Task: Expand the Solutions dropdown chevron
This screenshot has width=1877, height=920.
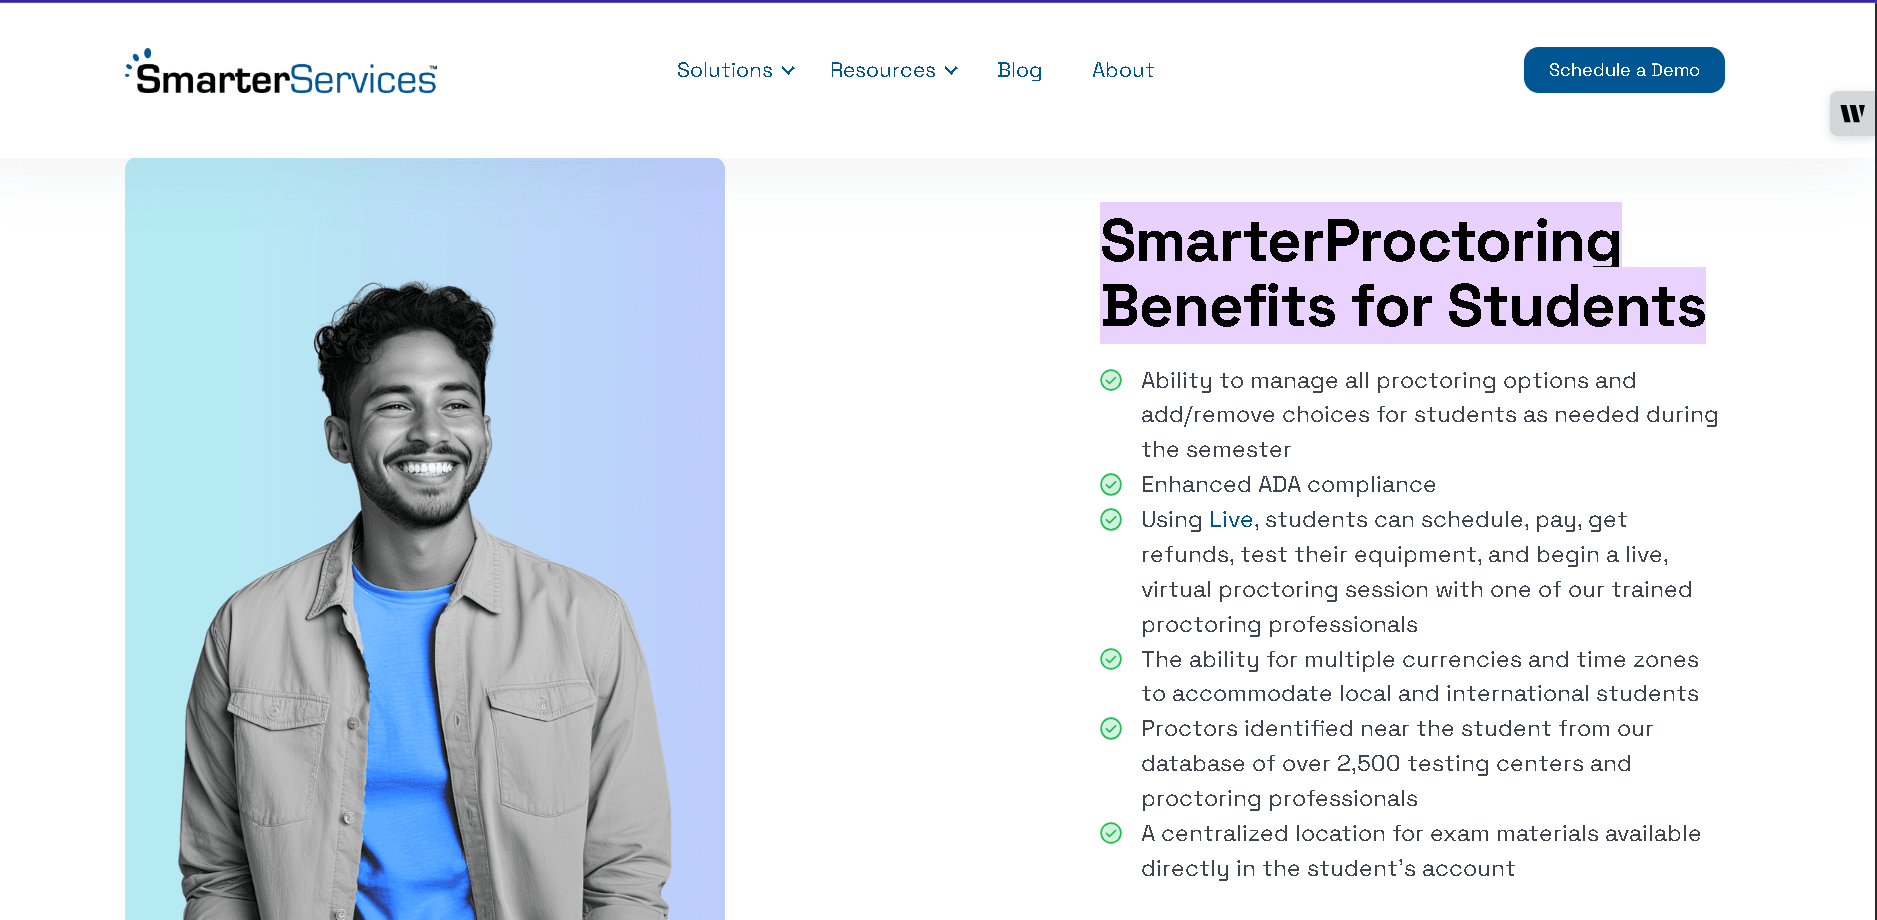Action: tap(788, 71)
